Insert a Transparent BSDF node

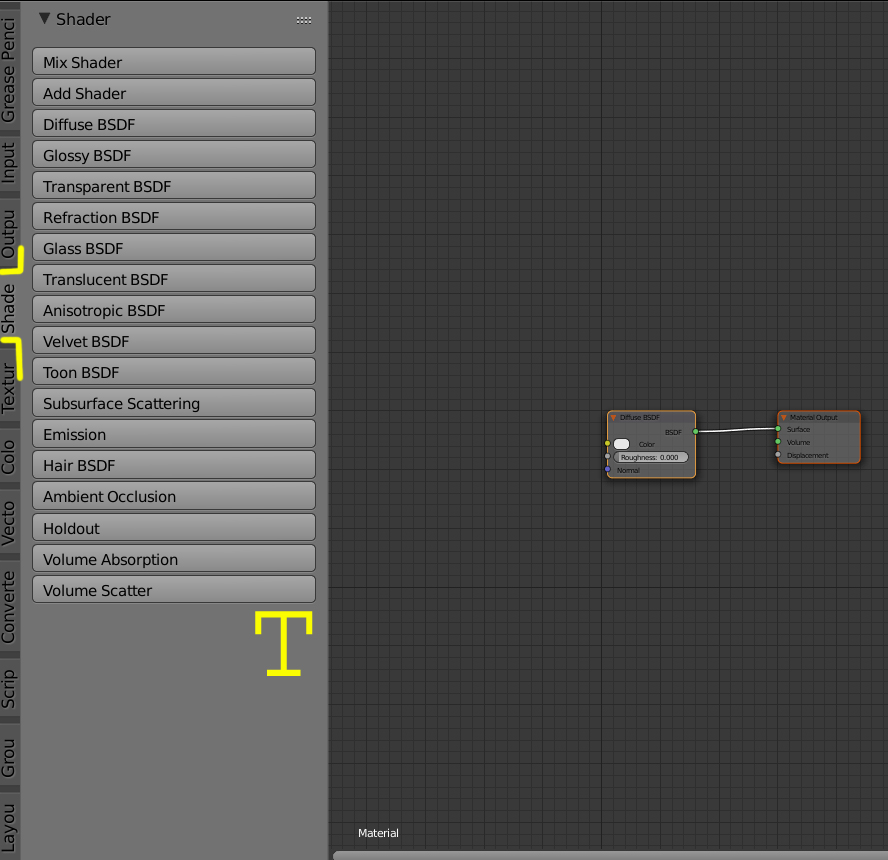click(x=174, y=186)
